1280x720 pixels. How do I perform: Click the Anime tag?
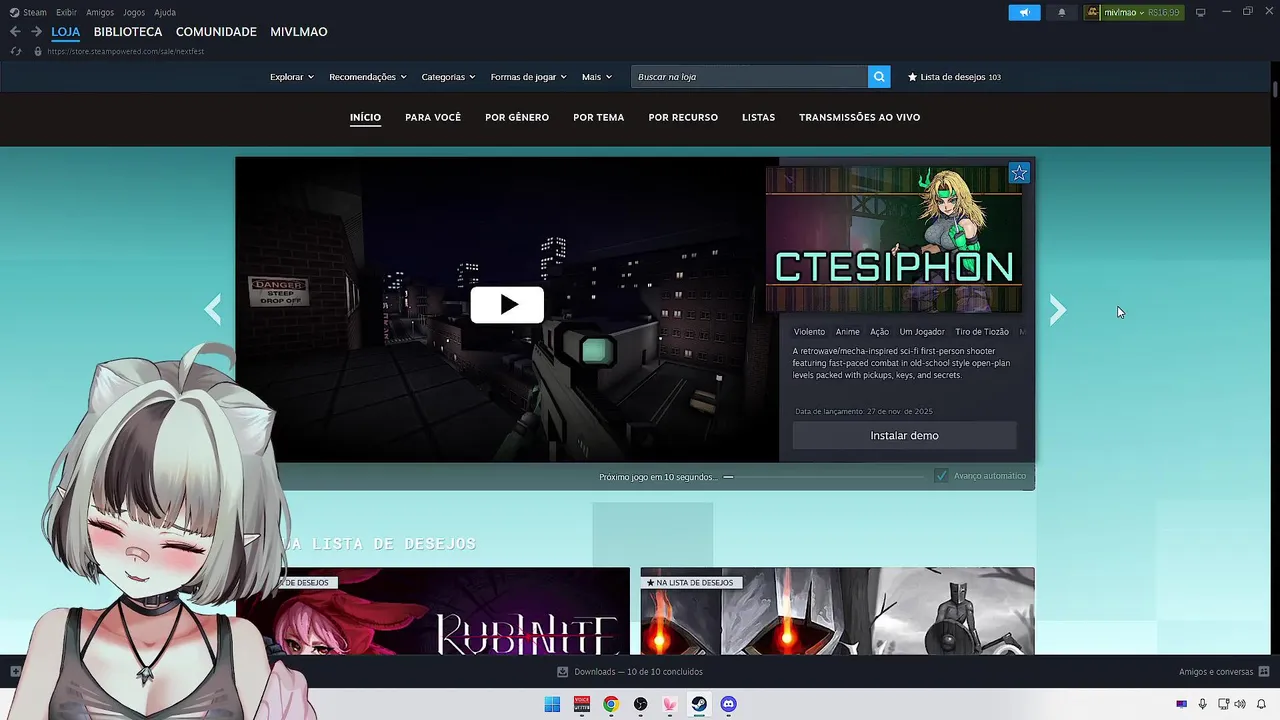(x=848, y=332)
